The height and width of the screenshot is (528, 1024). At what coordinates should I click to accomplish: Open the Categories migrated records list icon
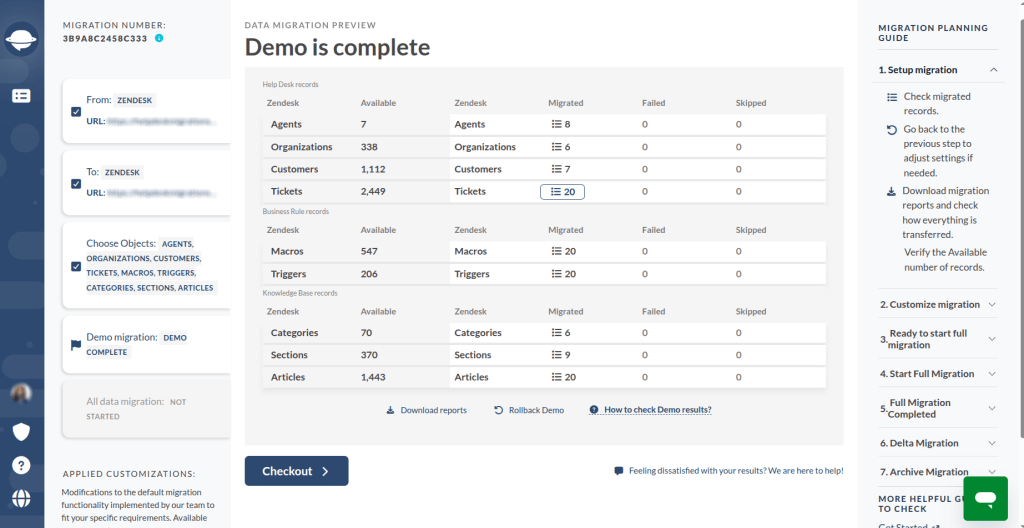pyautogui.click(x=556, y=333)
